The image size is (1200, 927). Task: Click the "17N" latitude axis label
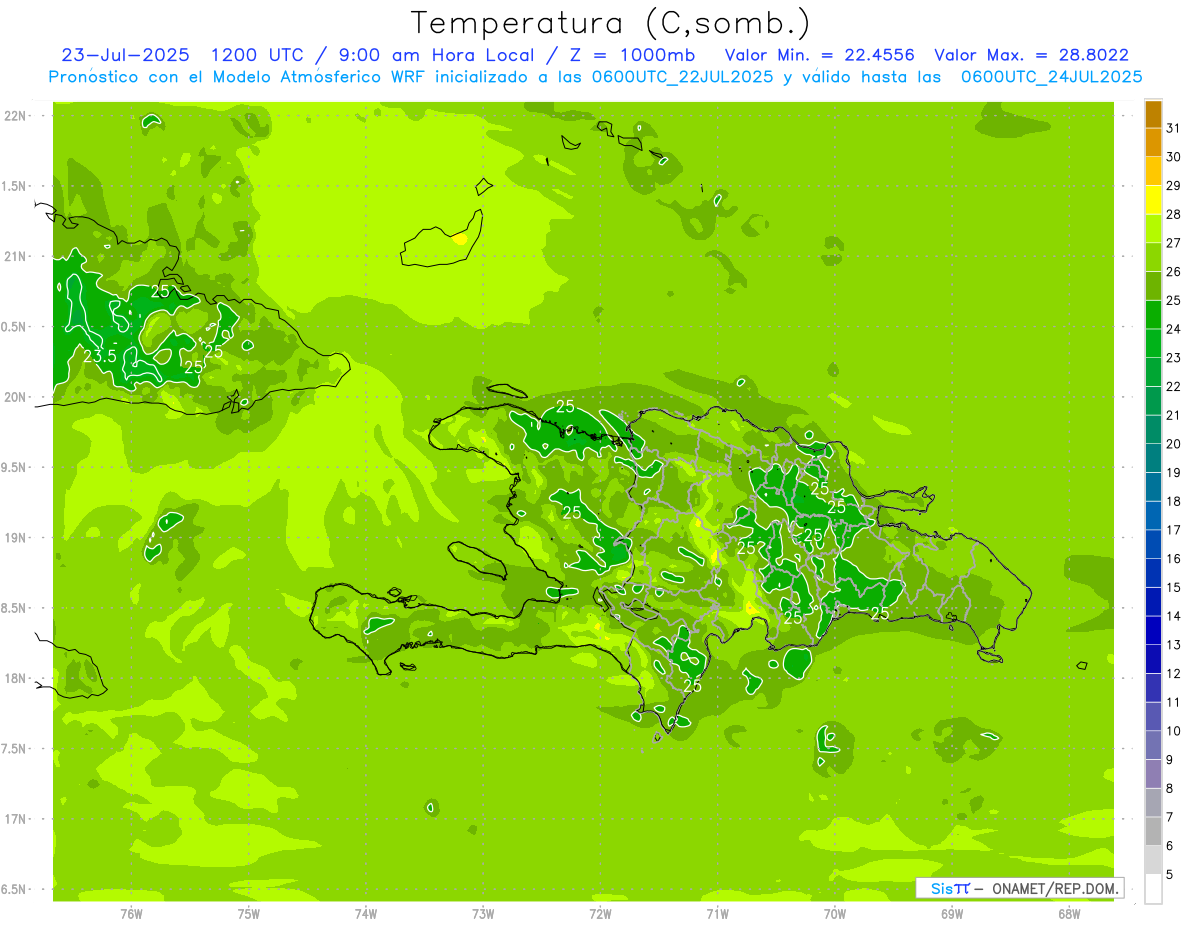pyautogui.click(x=15, y=819)
